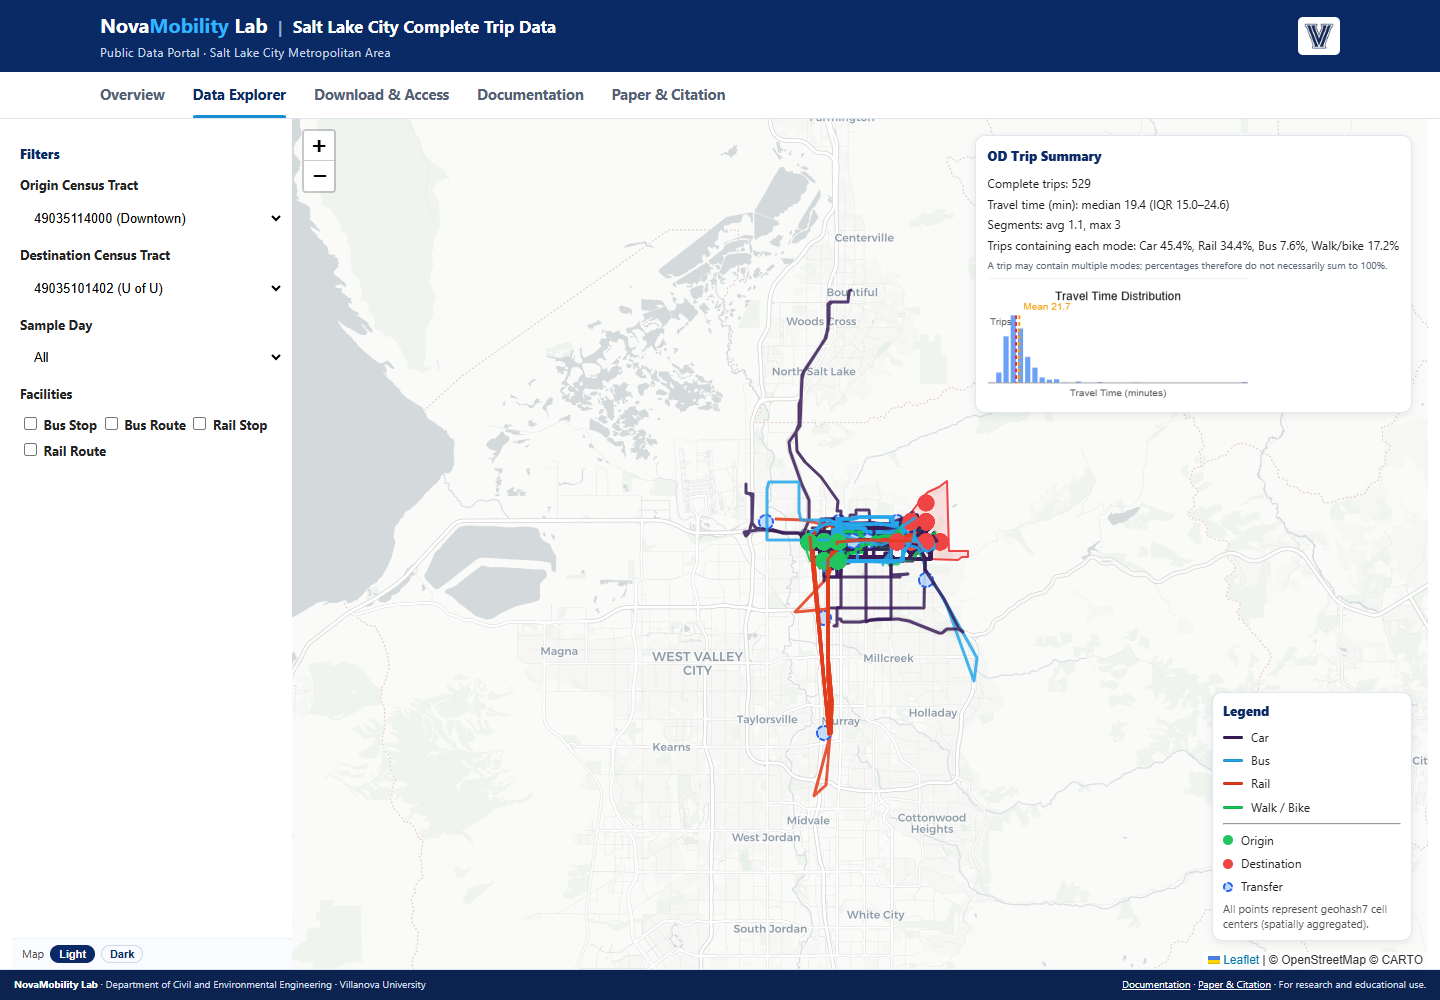1440x1000 pixels.
Task: Click the footer Paper & Citation link
Action: pos(1234,985)
